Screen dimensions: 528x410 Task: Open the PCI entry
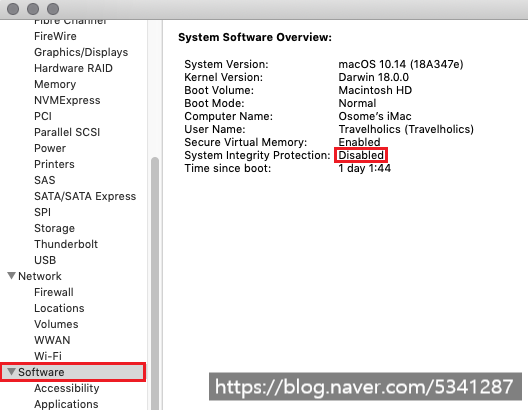pos(43,116)
